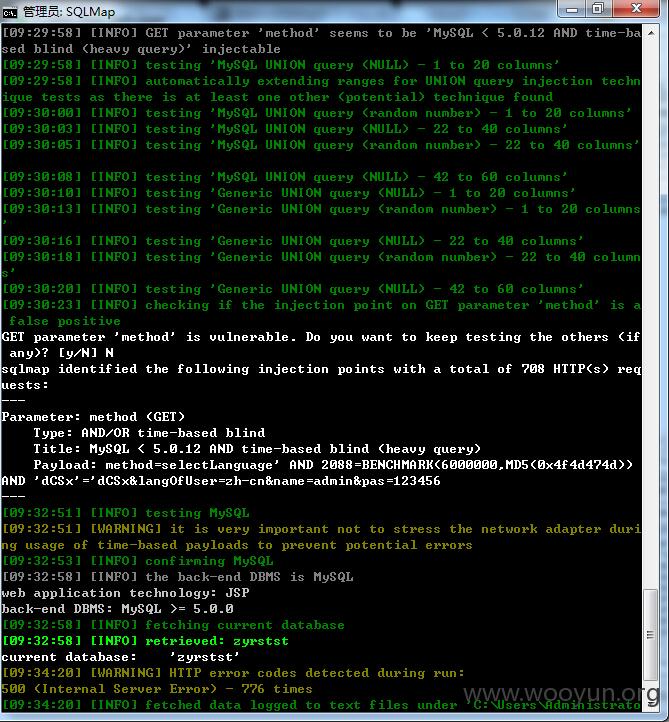Minimize the SQLMap console window
Screen dimensions: 669x722
click(572, 9)
